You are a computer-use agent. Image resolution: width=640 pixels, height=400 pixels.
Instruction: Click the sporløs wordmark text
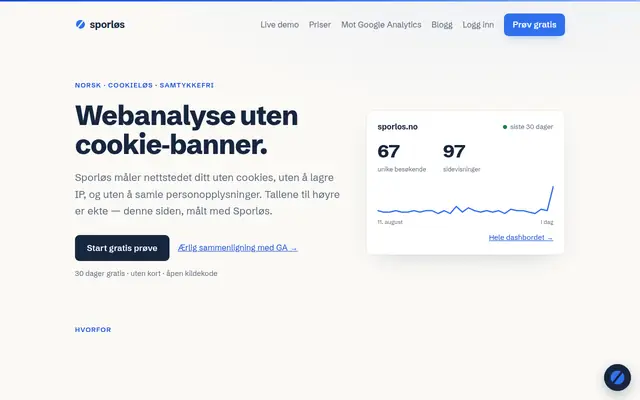pos(107,24)
